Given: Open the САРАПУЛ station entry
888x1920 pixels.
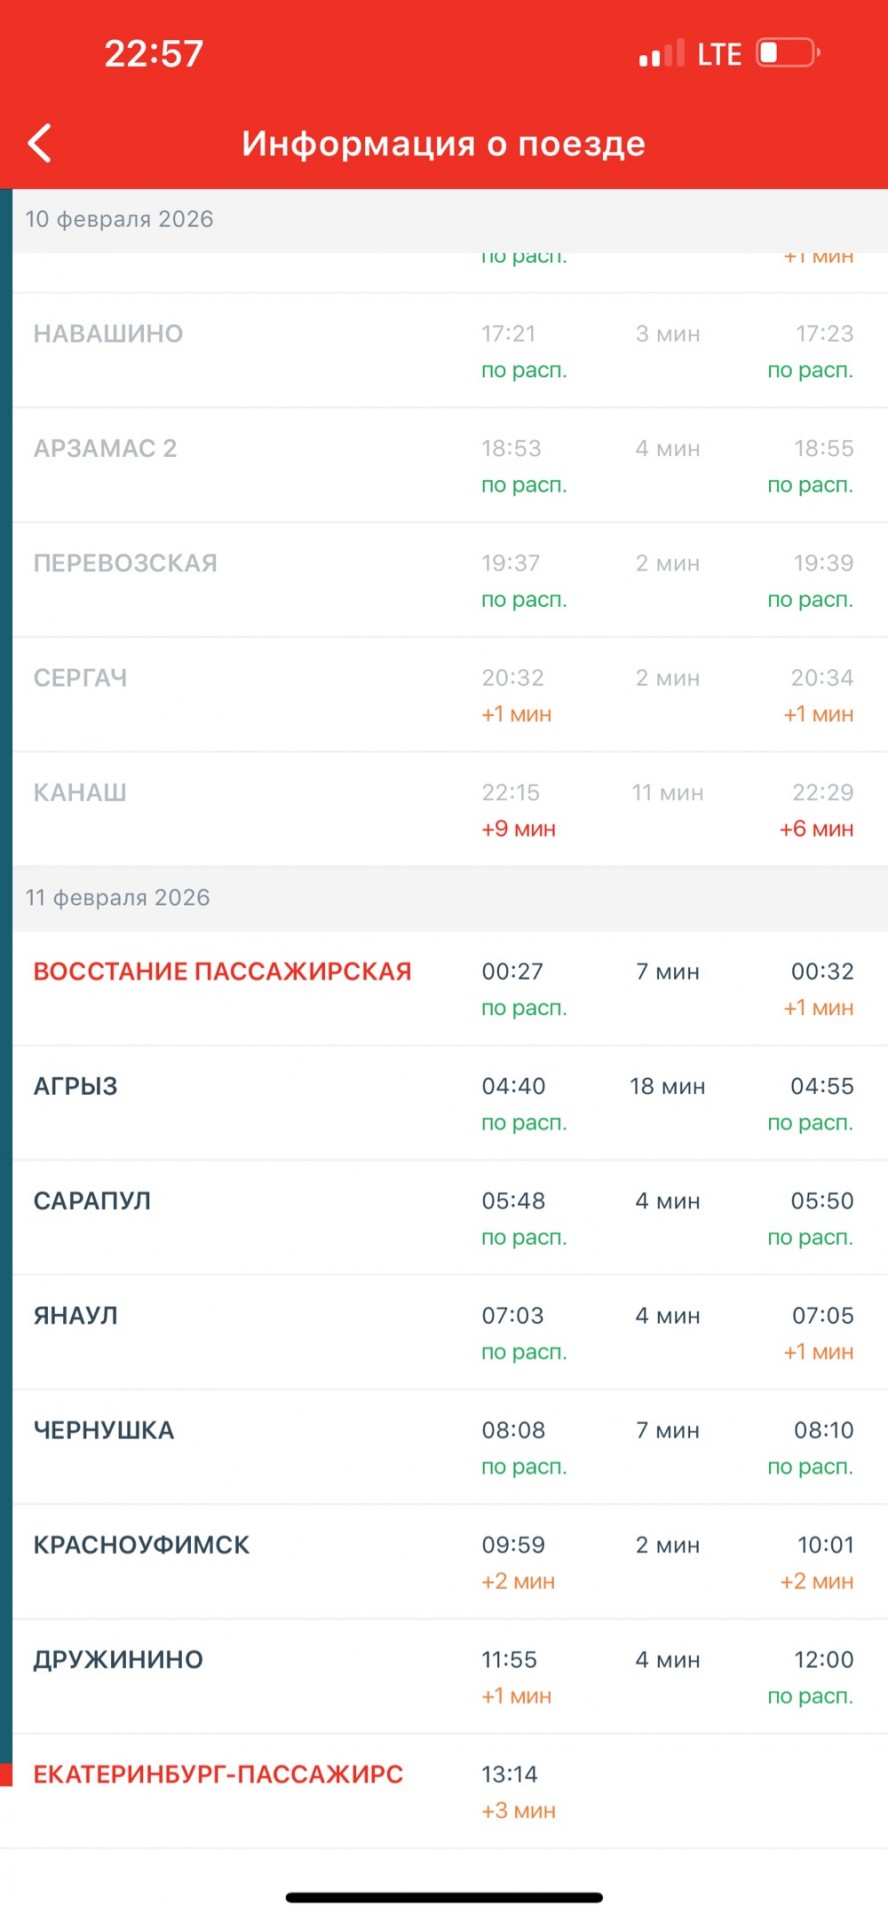Looking at the screenshot, I should pos(450,1218).
